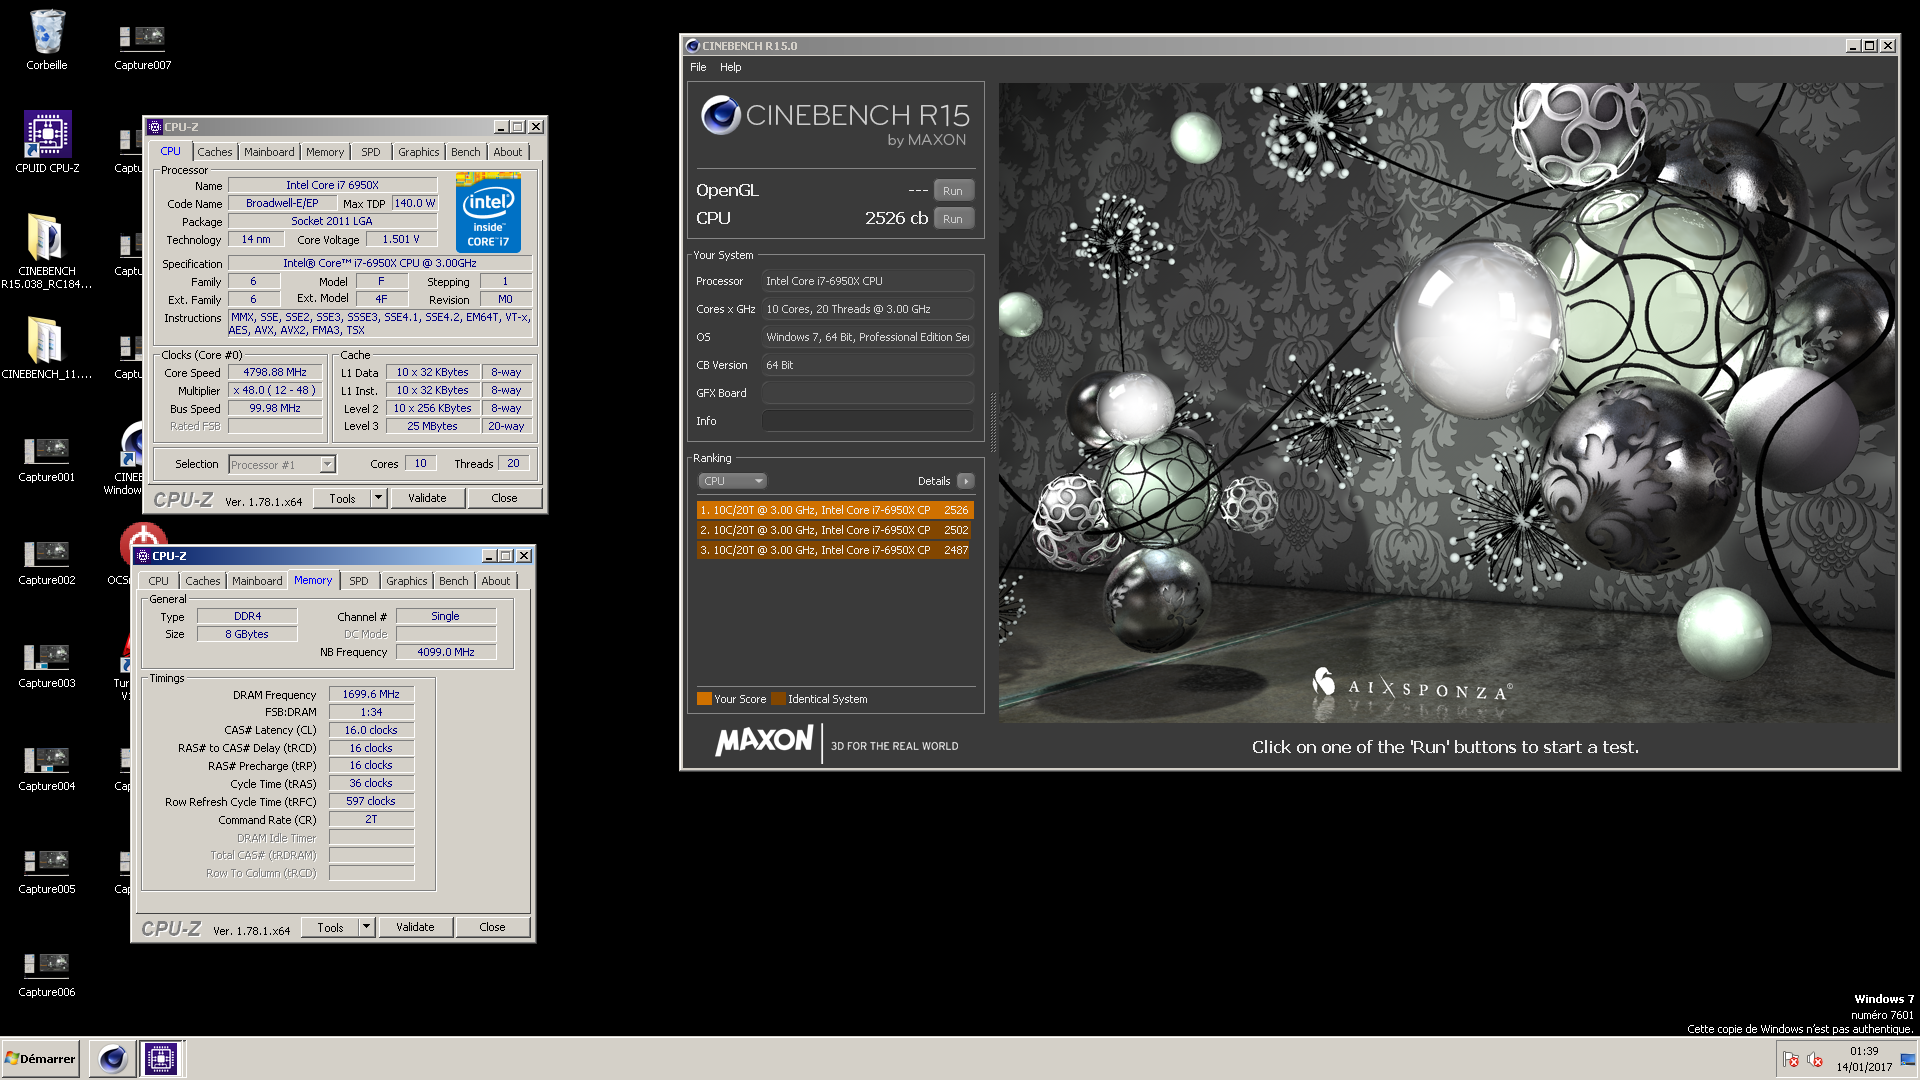Viewport: 1920px width, 1080px height.
Task: Click the Cinebench window title bar icon
Action: (x=692, y=46)
